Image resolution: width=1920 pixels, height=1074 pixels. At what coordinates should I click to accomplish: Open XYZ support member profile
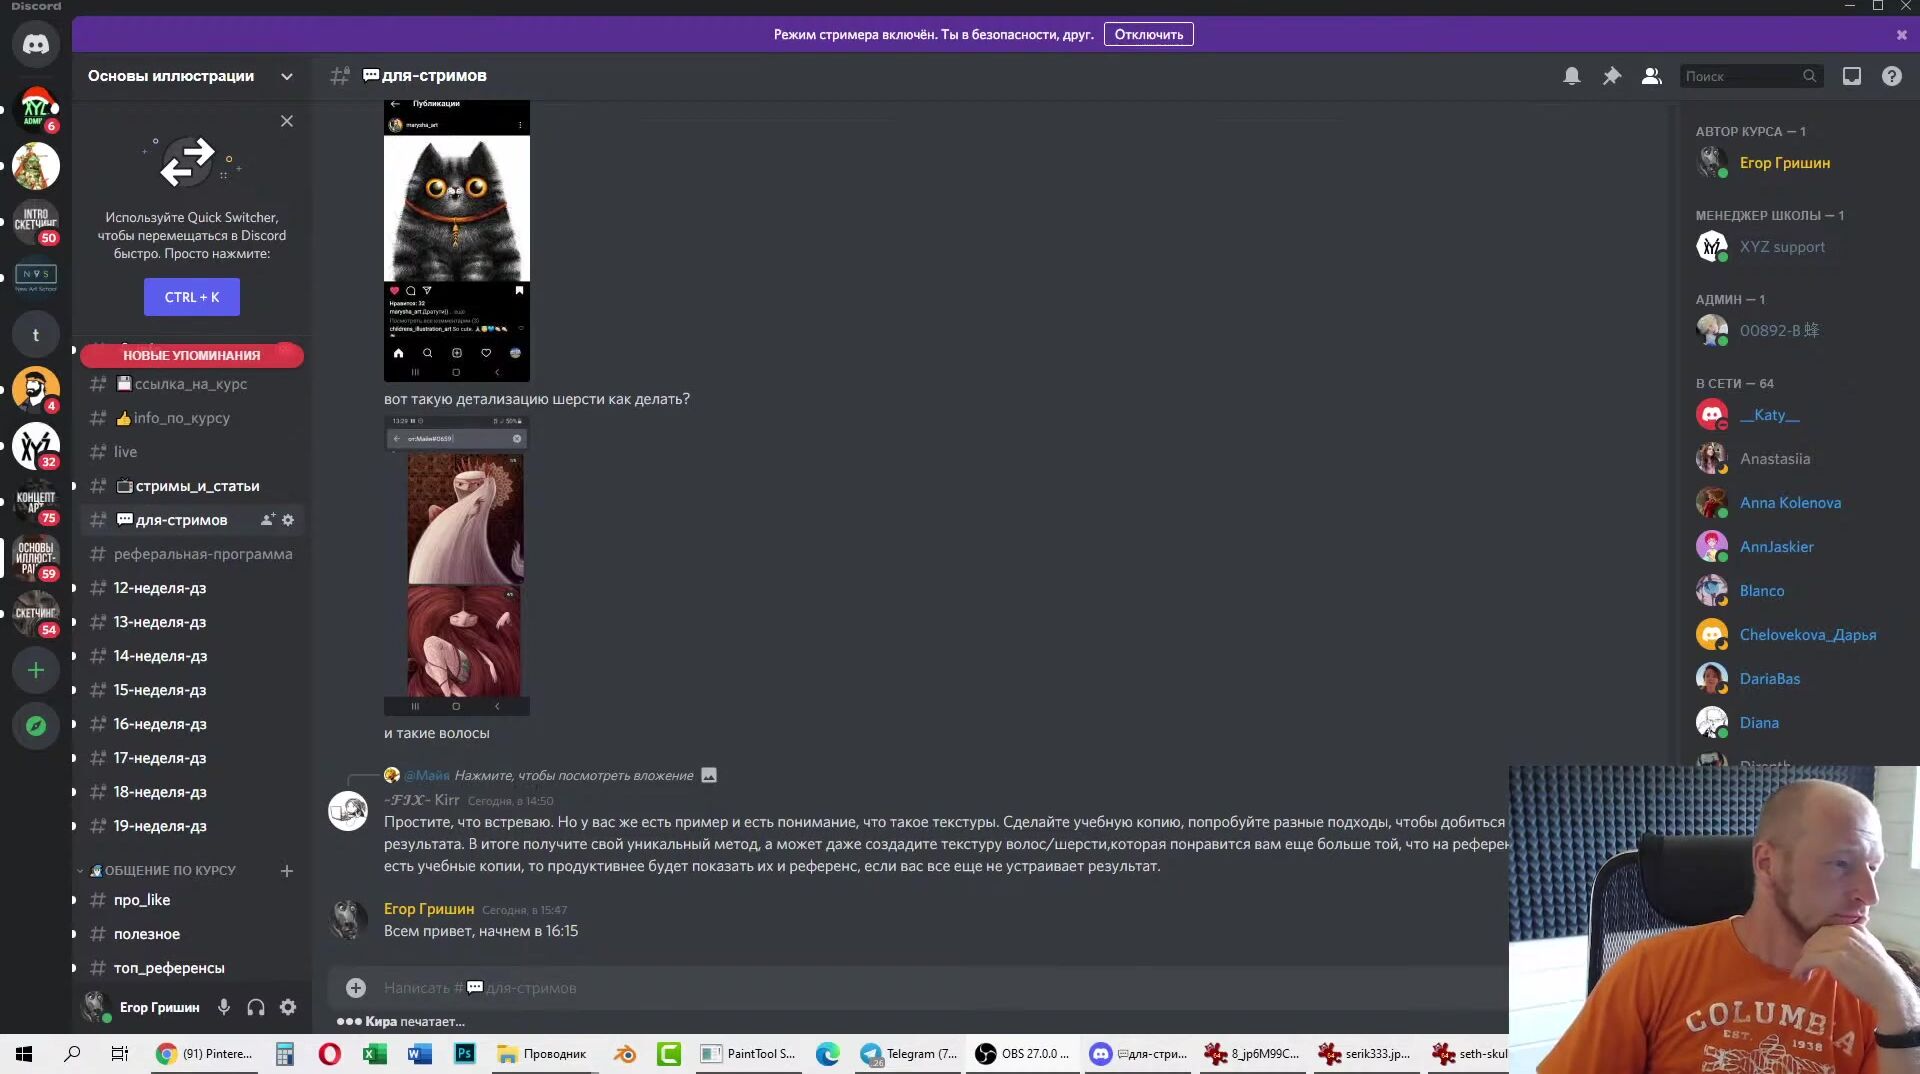click(1781, 247)
